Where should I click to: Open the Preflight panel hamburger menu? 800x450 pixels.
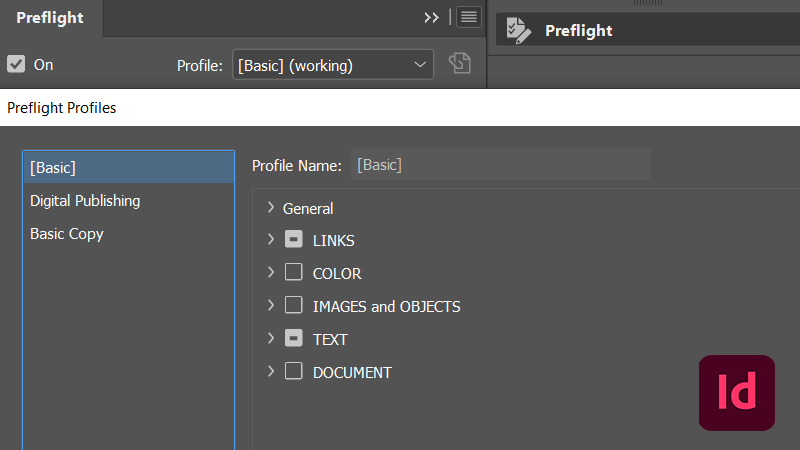[469, 17]
